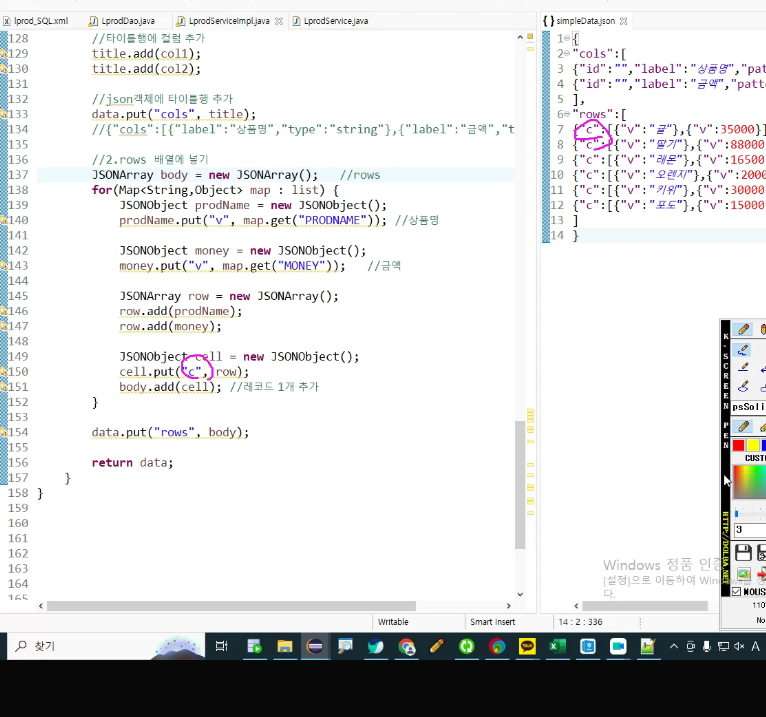Image resolution: width=766 pixels, height=717 pixels.
Task: Open KakaoTalk from the taskbar
Action: pos(527,646)
